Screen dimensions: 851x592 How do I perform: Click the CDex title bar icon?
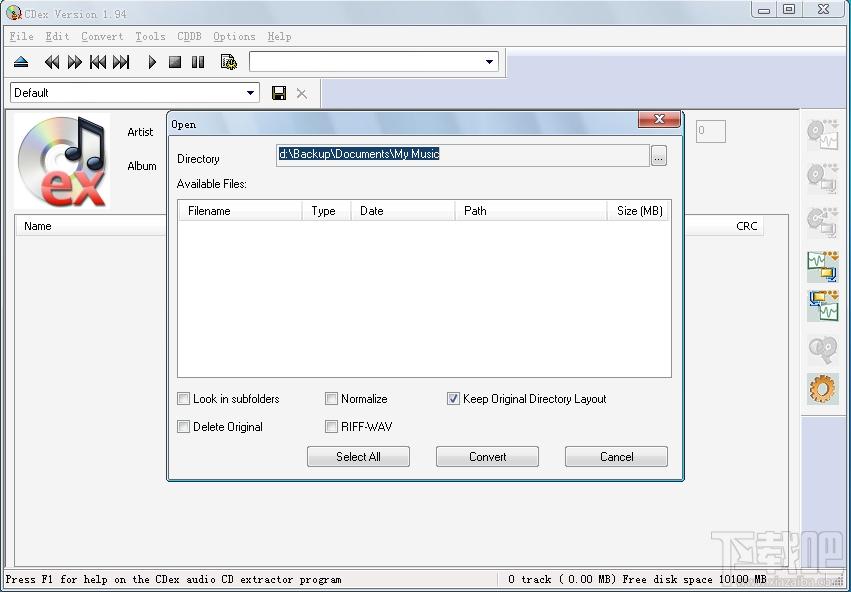pyautogui.click(x=14, y=13)
